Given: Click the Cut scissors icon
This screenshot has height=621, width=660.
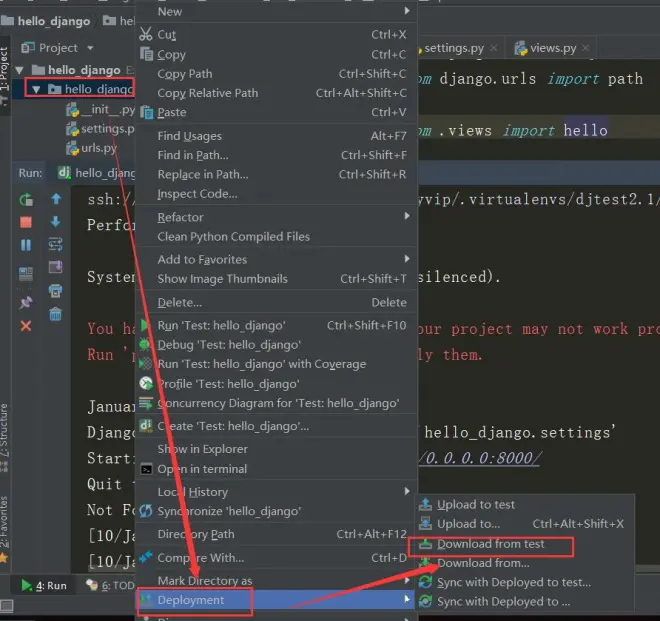Looking at the screenshot, I should [146, 34].
